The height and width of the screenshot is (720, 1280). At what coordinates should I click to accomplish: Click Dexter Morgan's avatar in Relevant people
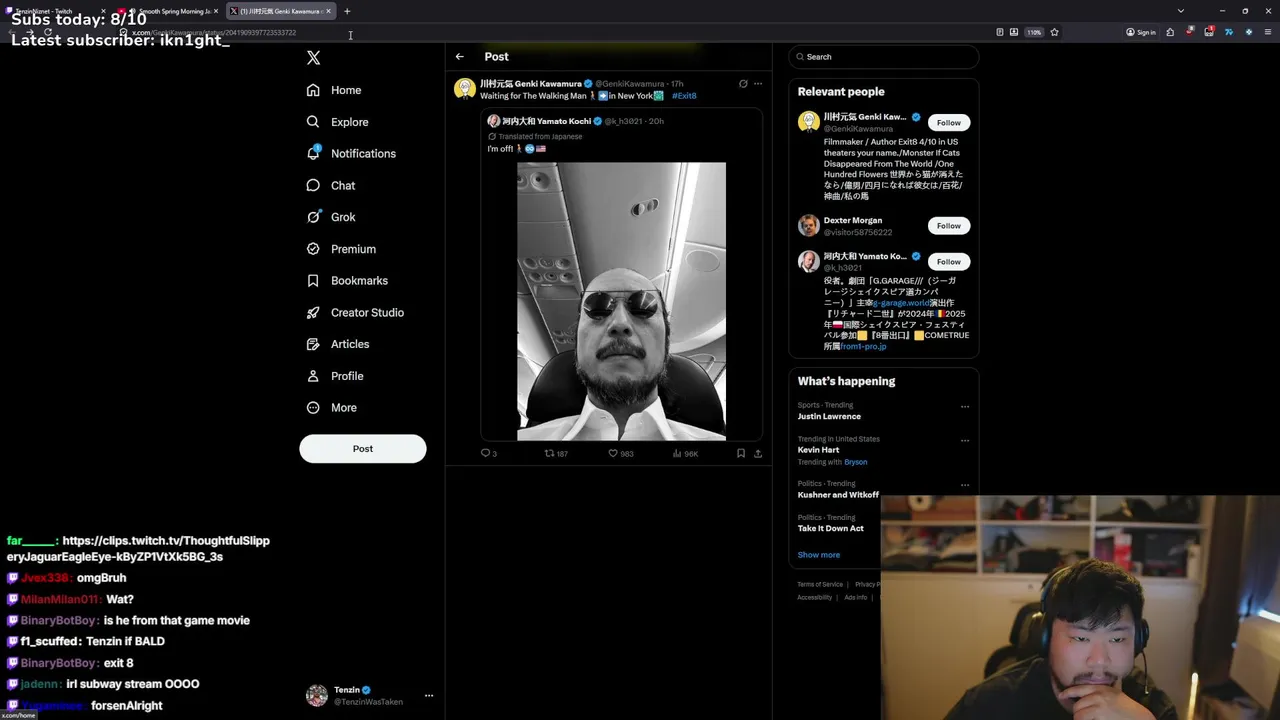tap(809, 226)
